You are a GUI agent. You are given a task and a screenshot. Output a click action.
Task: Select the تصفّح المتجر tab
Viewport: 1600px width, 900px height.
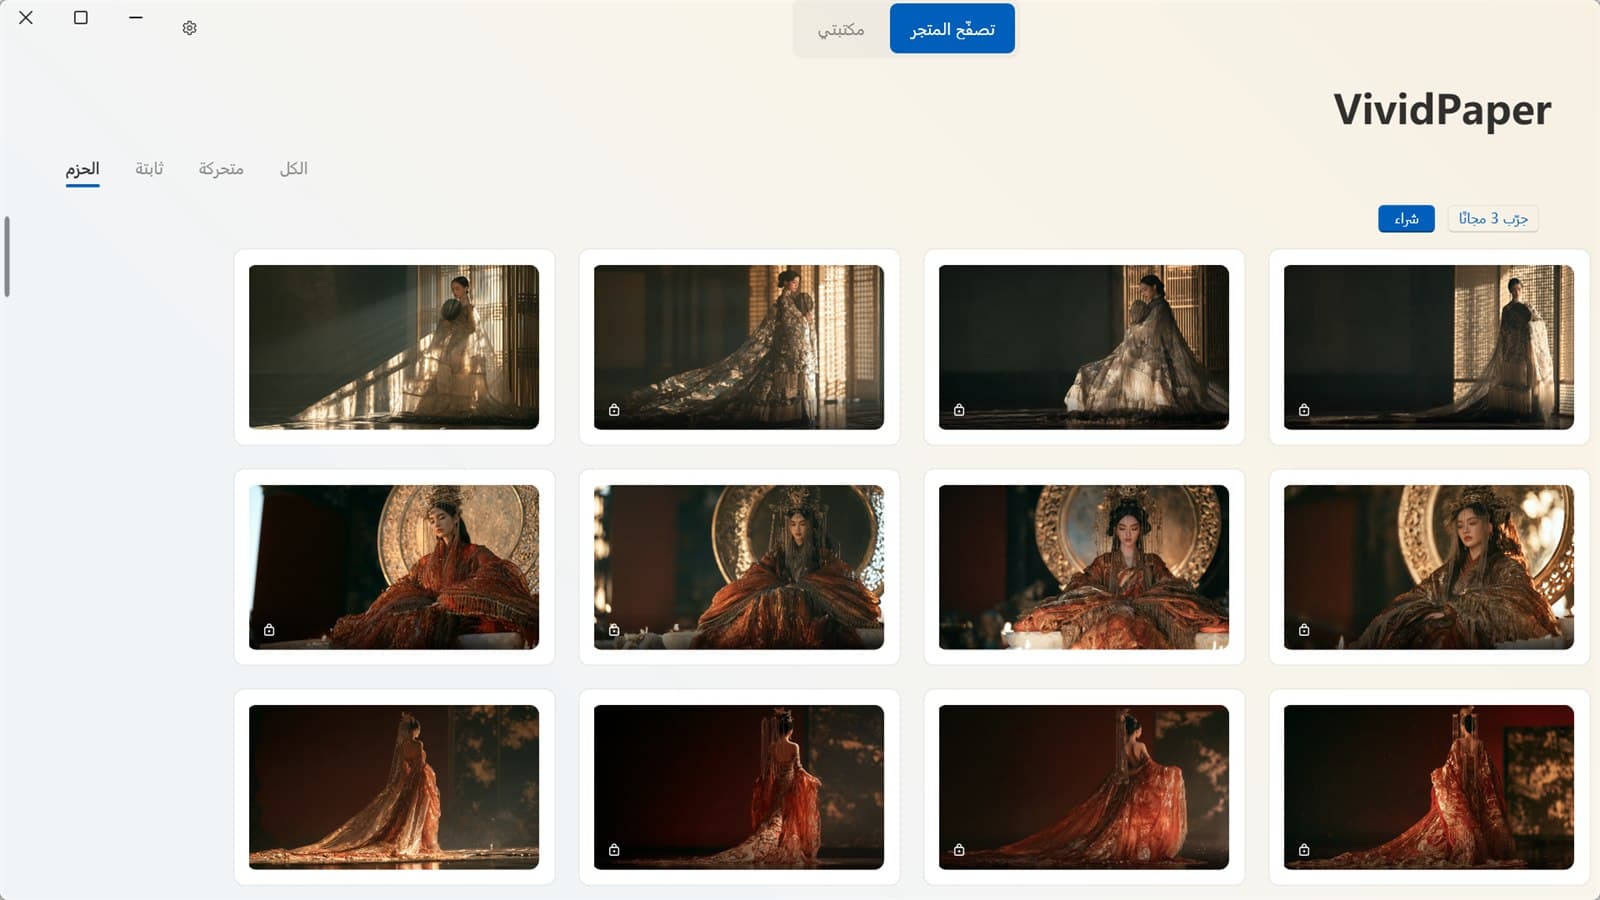coord(952,29)
